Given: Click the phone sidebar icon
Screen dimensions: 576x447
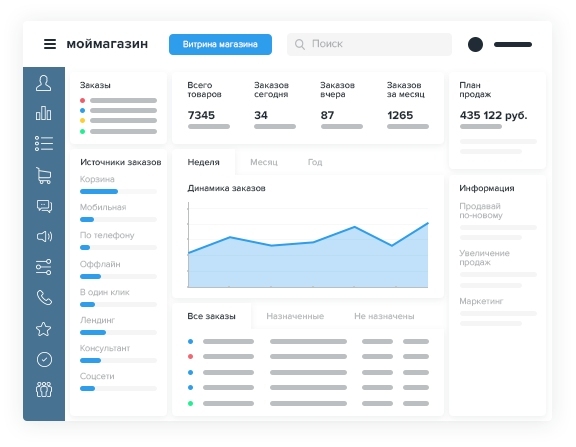Looking at the screenshot, I should 44,298.
